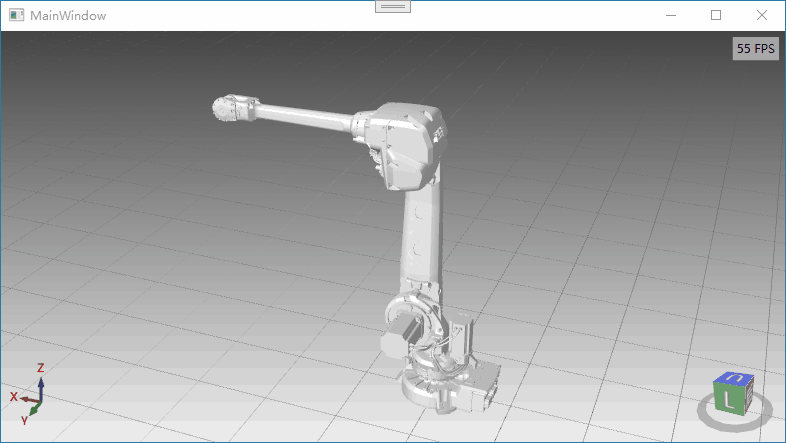Click the MainWindow title text
Image resolution: width=786 pixels, height=443 pixels.
click(x=68, y=16)
